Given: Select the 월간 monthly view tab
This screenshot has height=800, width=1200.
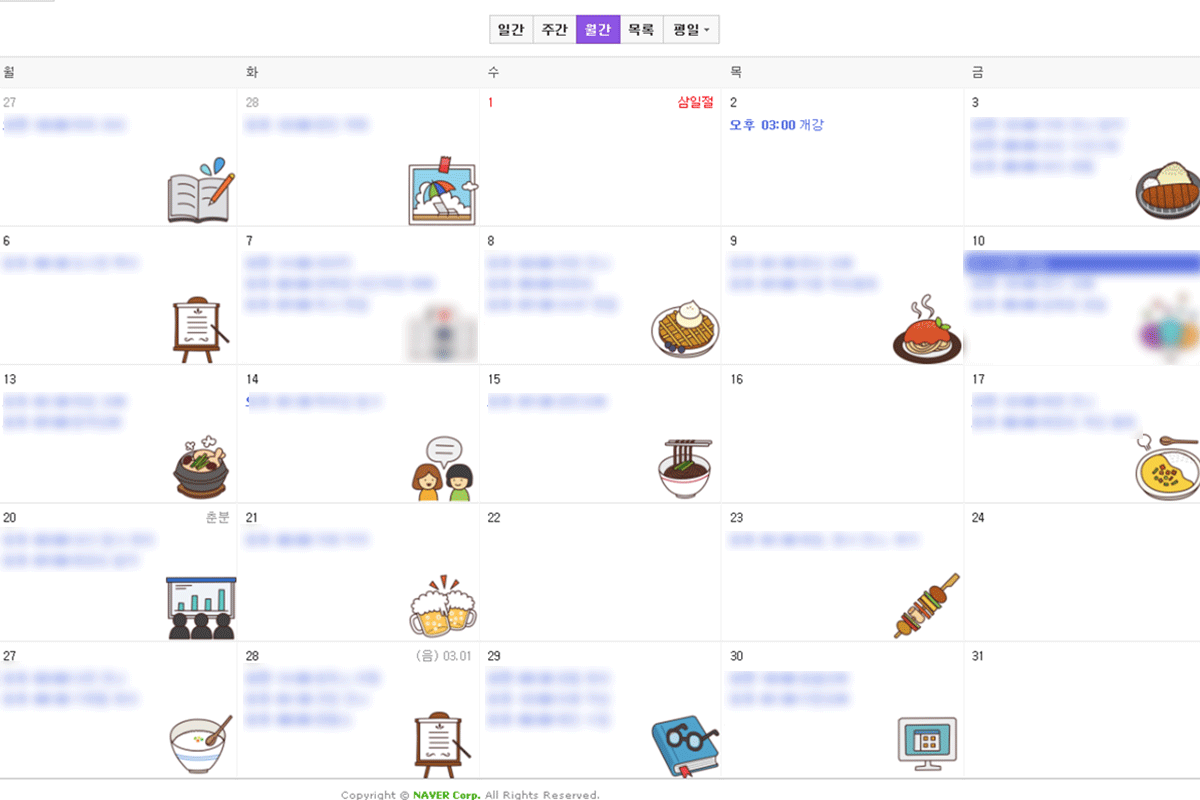Looking at the screenshot, I should click(x=598, y=30).
